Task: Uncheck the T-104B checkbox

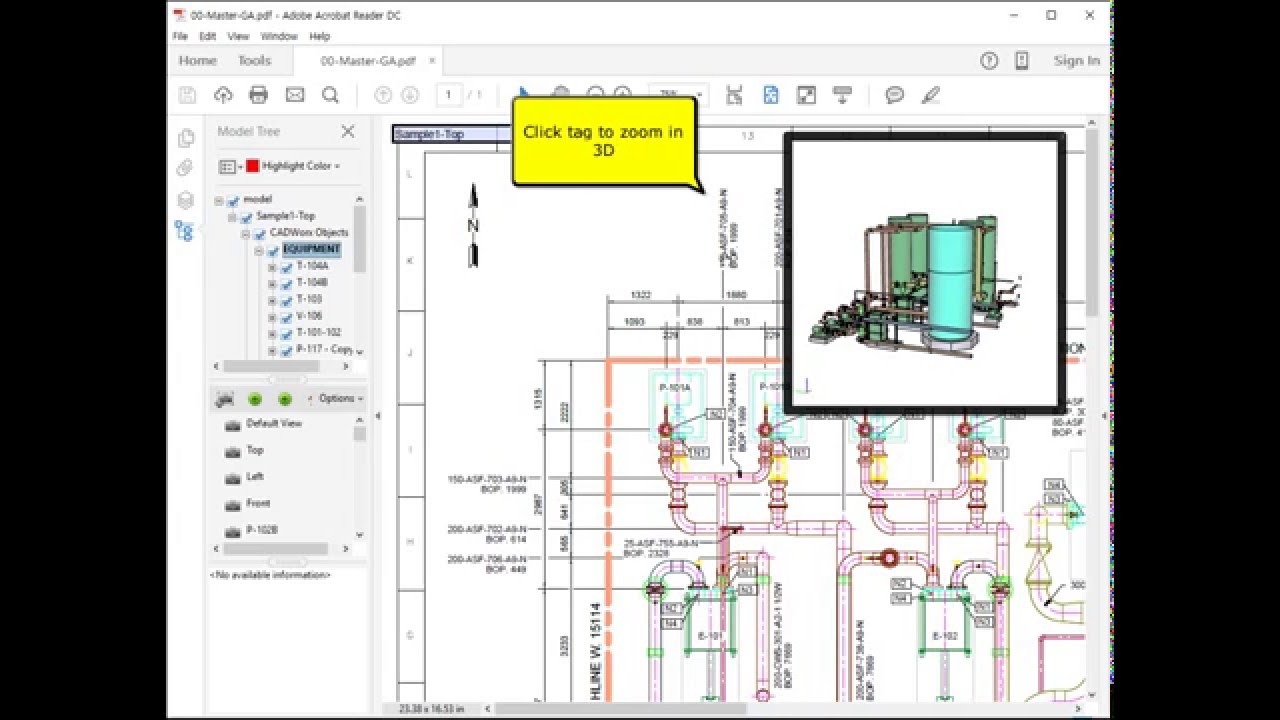Action: 286,283
